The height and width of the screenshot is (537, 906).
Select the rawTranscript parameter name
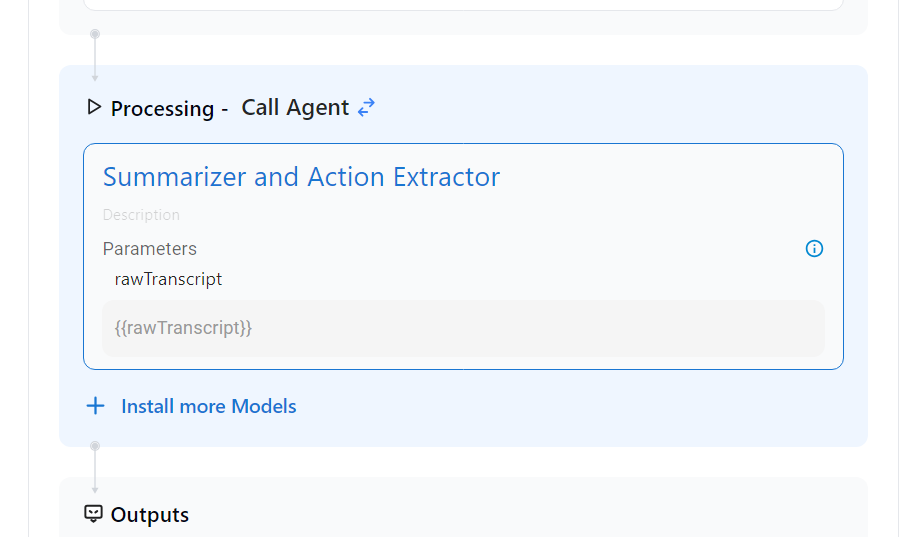pos(168,279)
